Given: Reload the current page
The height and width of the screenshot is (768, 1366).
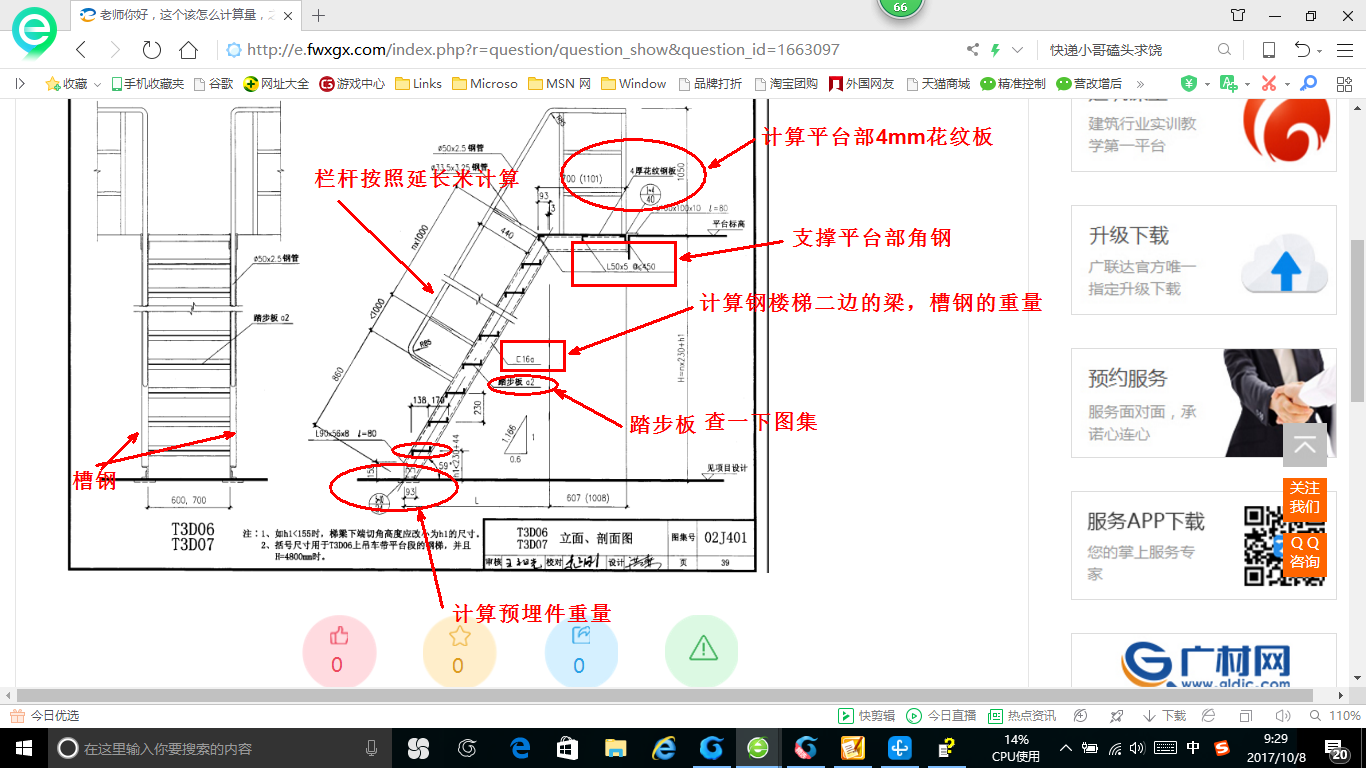Looking at the screenshot, I should [x=152, y=50].
